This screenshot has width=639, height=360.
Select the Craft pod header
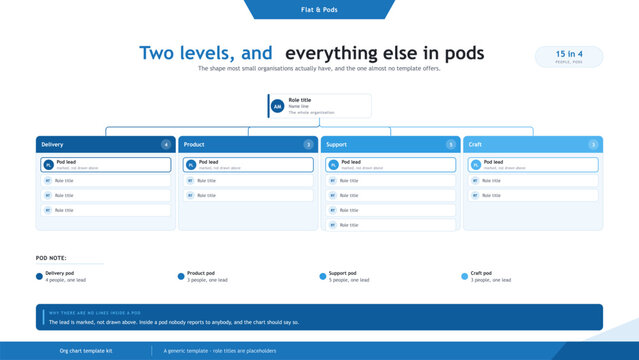[533, 144]
